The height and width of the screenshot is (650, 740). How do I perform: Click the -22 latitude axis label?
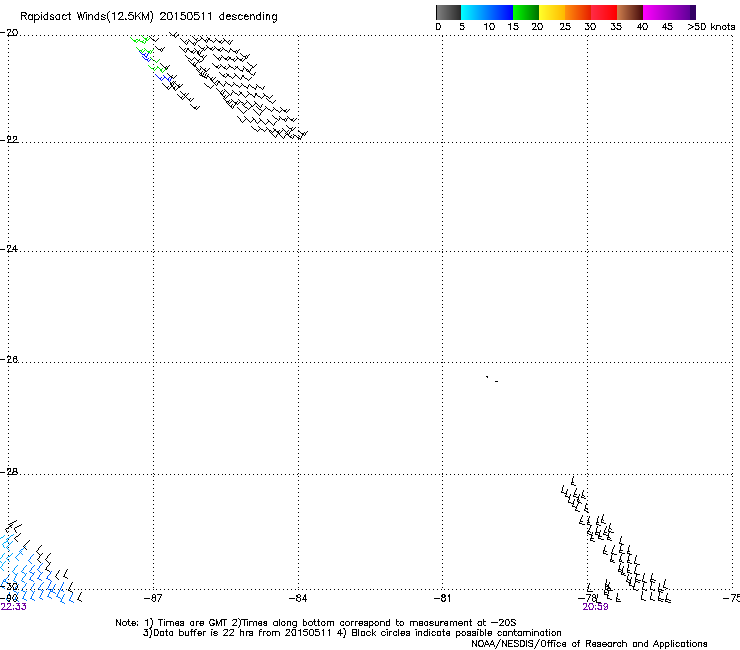coord(9,140)
